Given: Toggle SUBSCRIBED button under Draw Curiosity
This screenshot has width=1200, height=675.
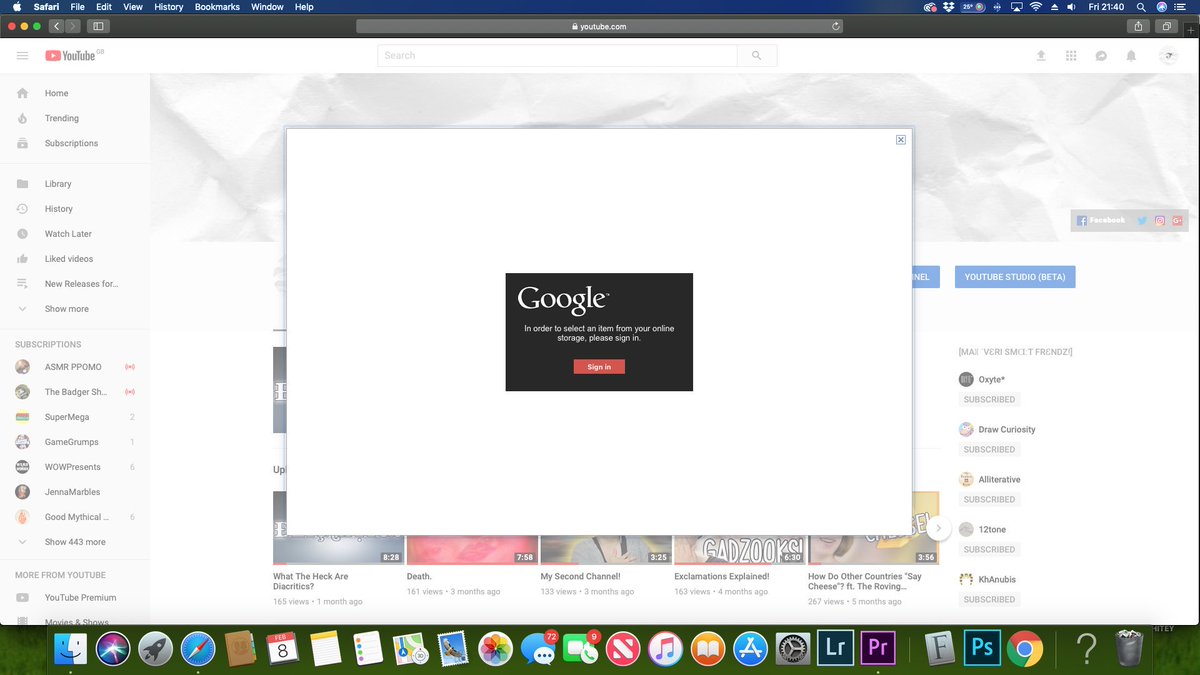Looking at the screenshot, I should click(989, 450).
